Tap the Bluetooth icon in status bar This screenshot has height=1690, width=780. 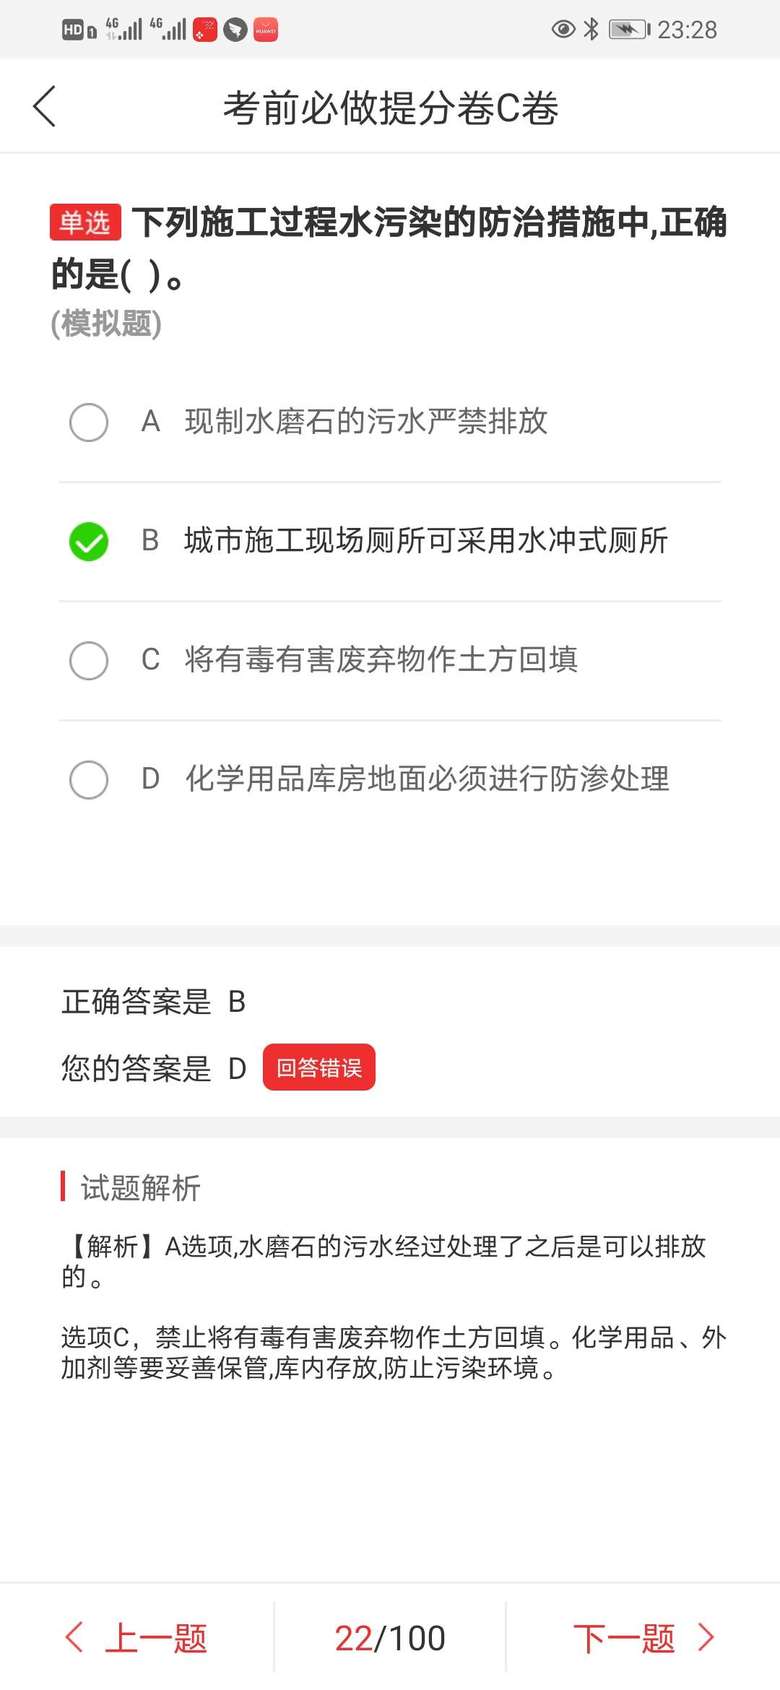point(591,29)
